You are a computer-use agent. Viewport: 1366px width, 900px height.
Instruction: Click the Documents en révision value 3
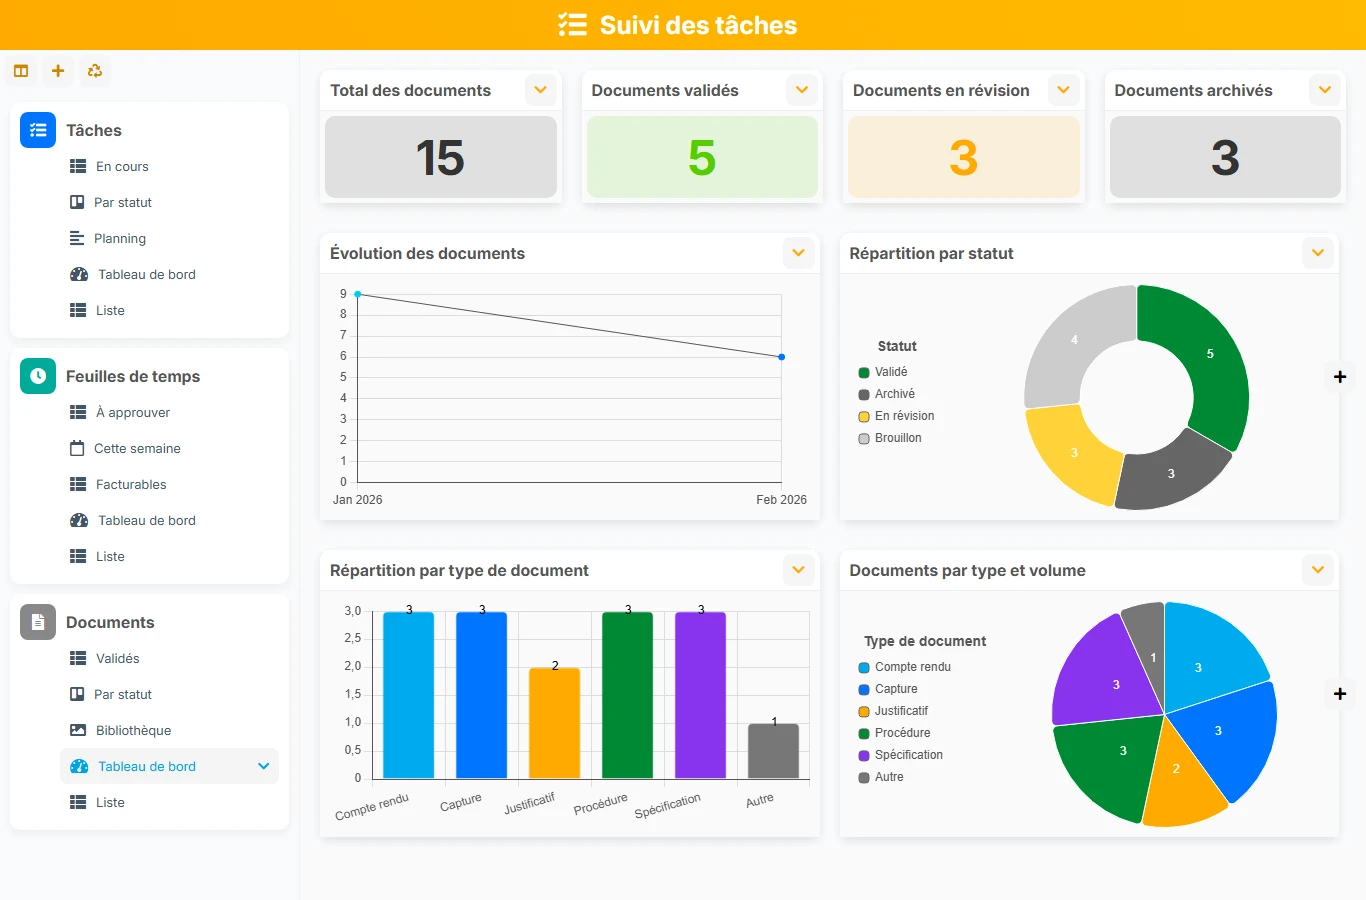coord(964,158)
